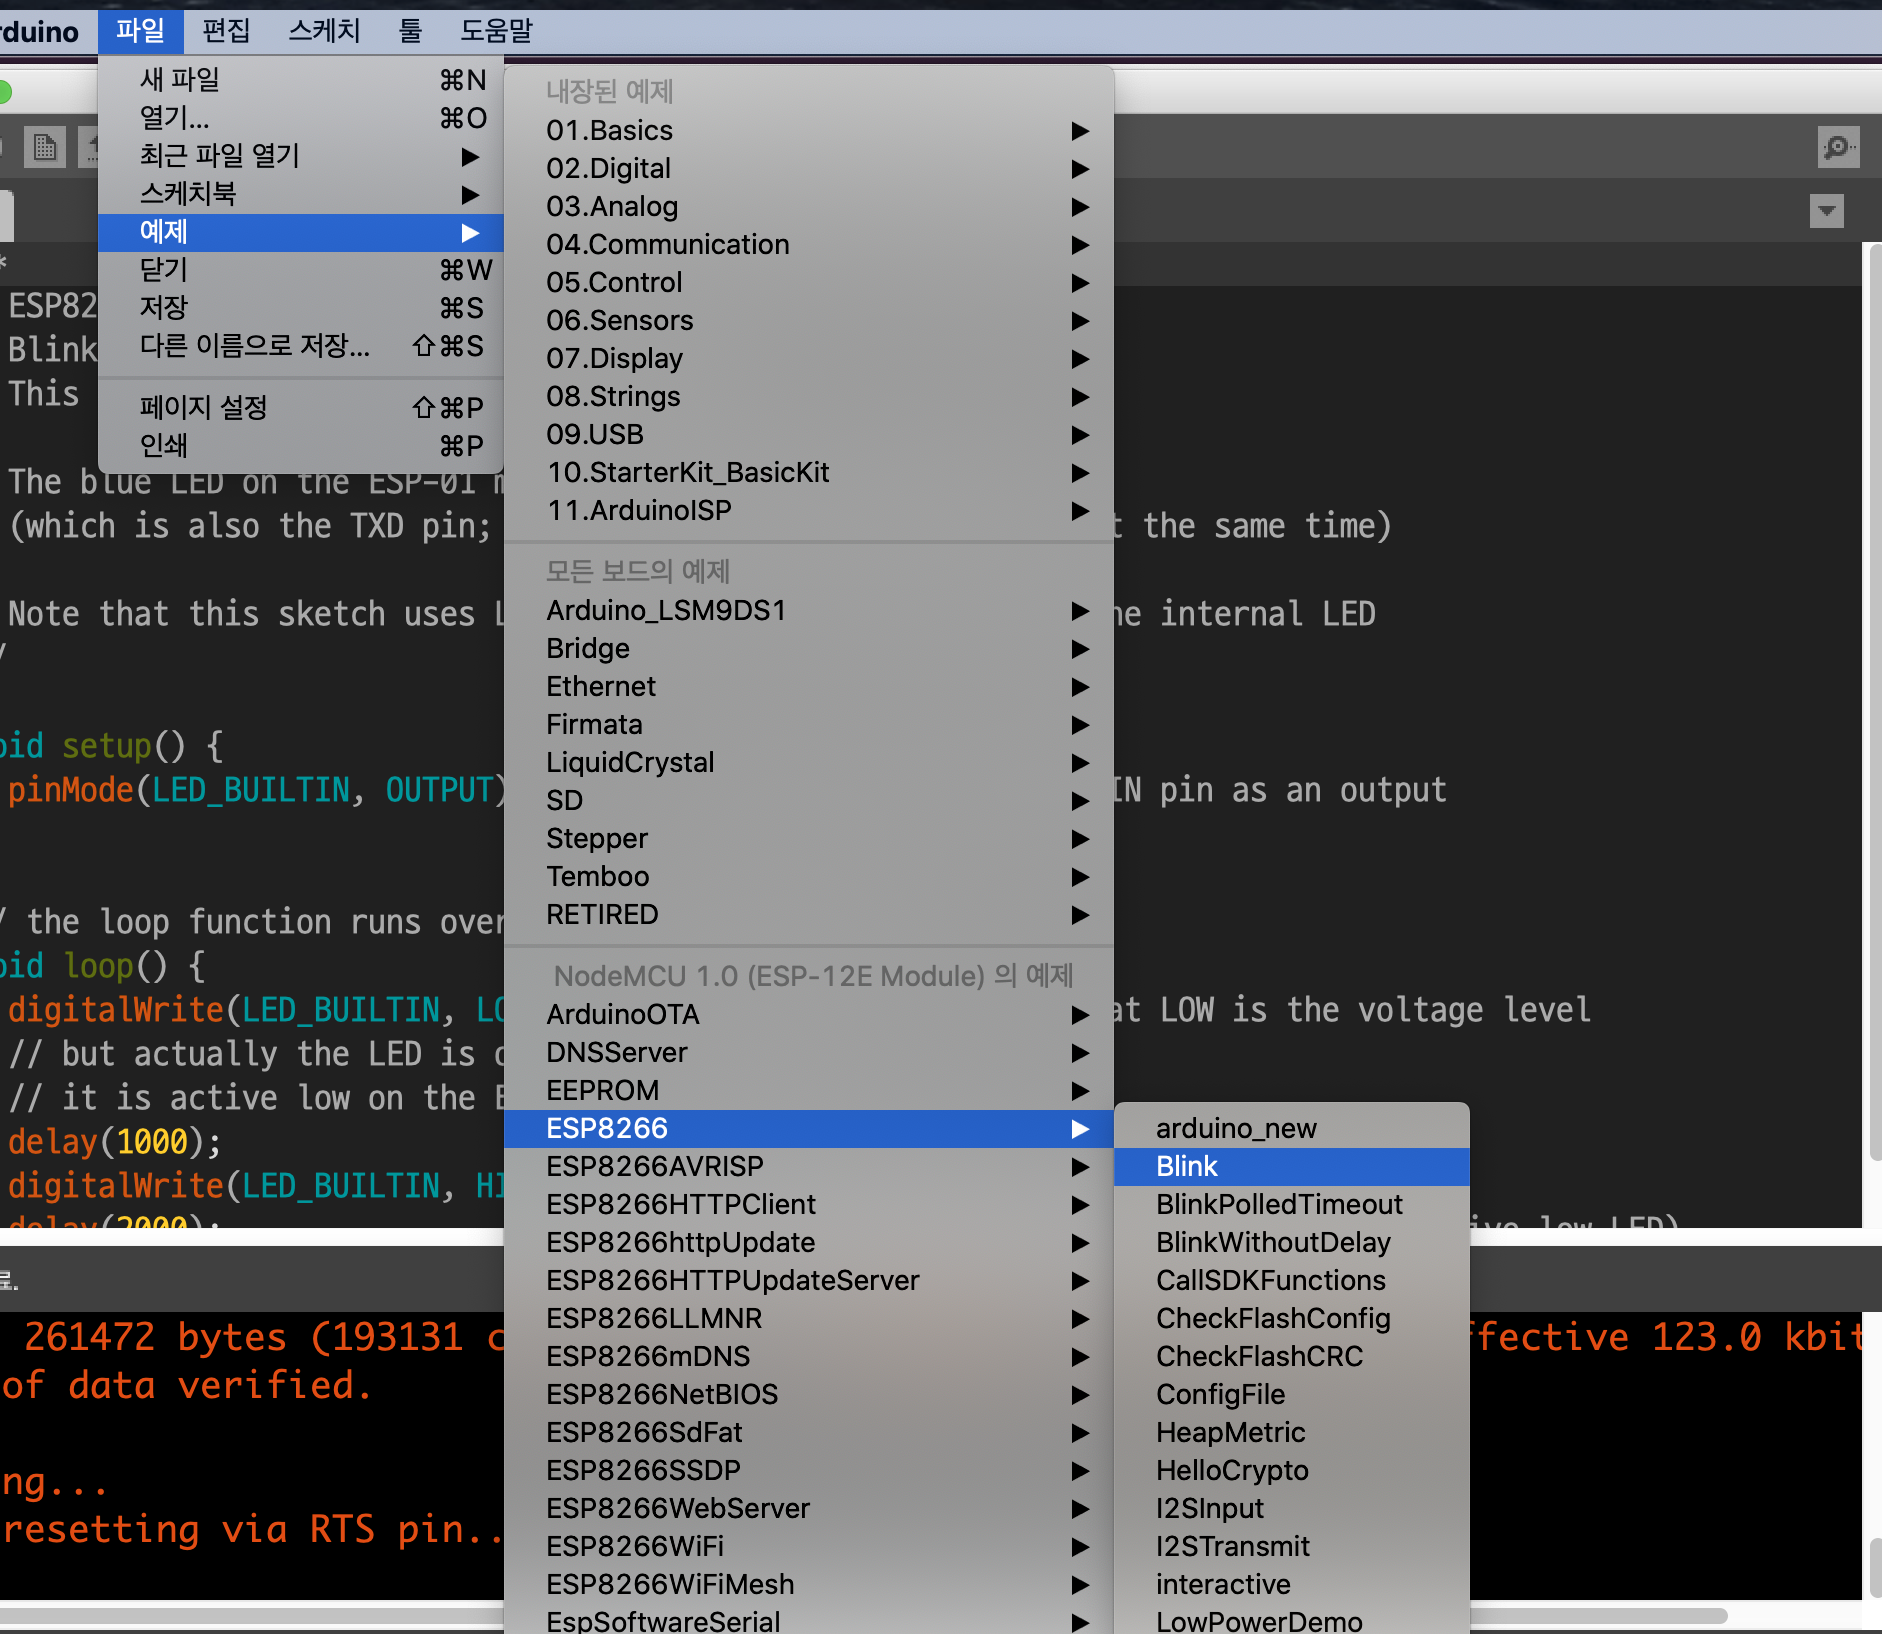1882x1634 pixels.
Task: Load the BlinkWithoutDelay example
Action: pos(1292,1243)
